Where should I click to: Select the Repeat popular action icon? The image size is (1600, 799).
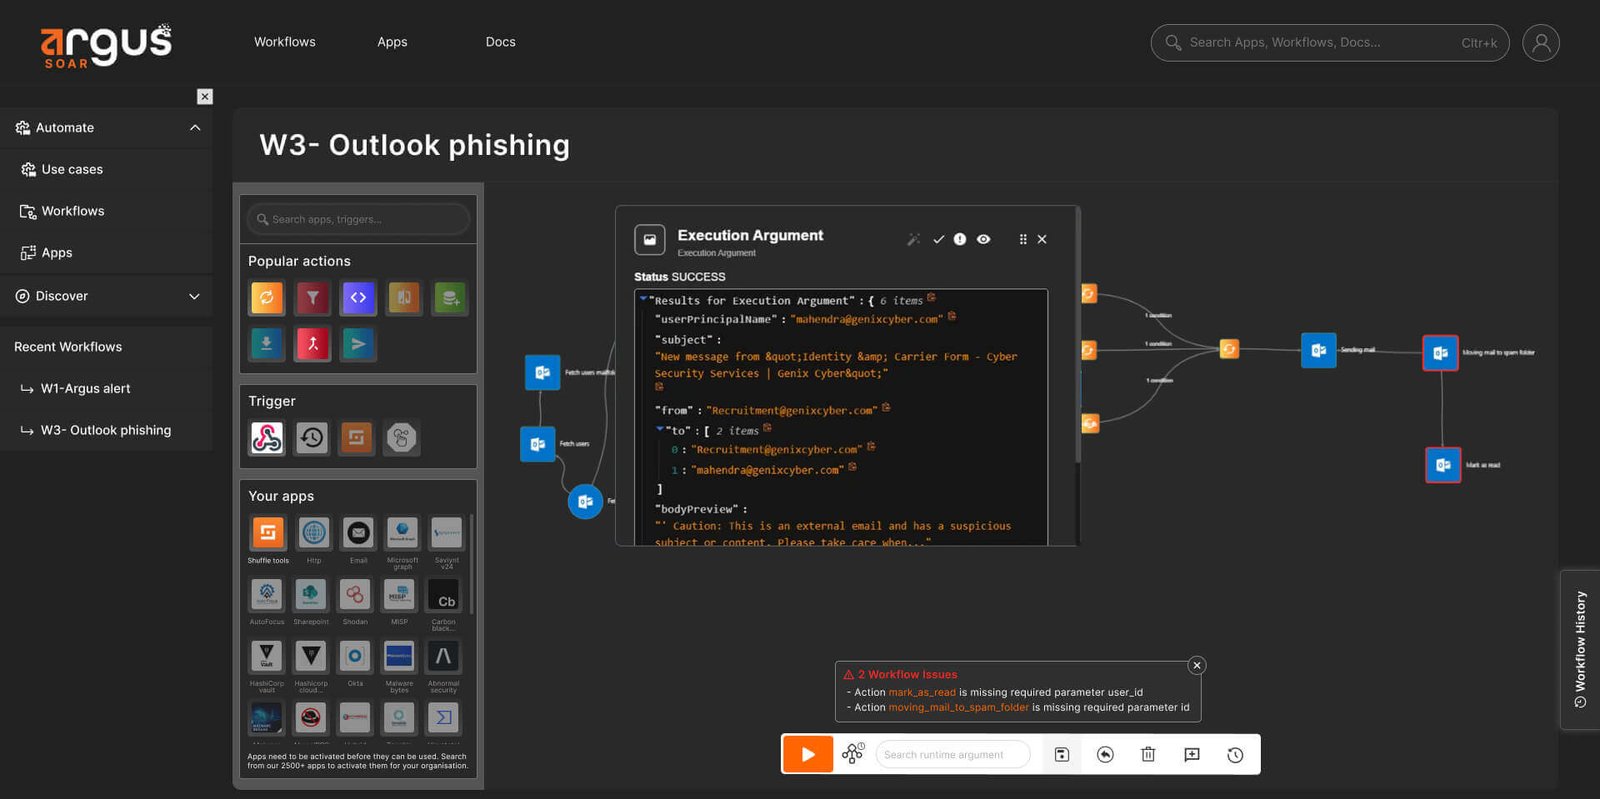267,297
